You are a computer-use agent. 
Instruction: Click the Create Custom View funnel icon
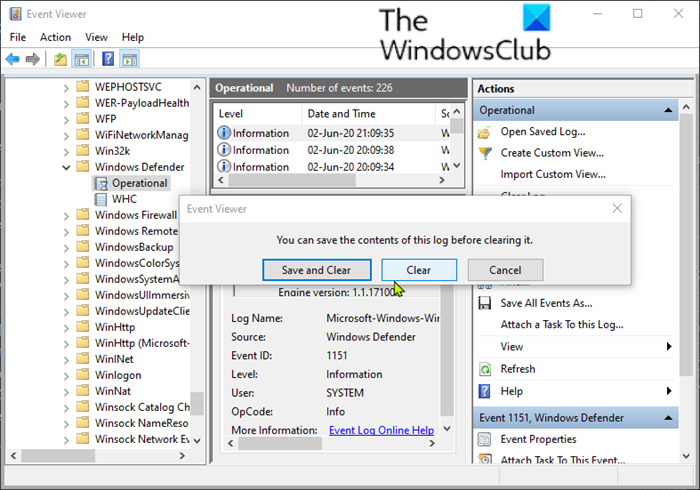[485, 153]
